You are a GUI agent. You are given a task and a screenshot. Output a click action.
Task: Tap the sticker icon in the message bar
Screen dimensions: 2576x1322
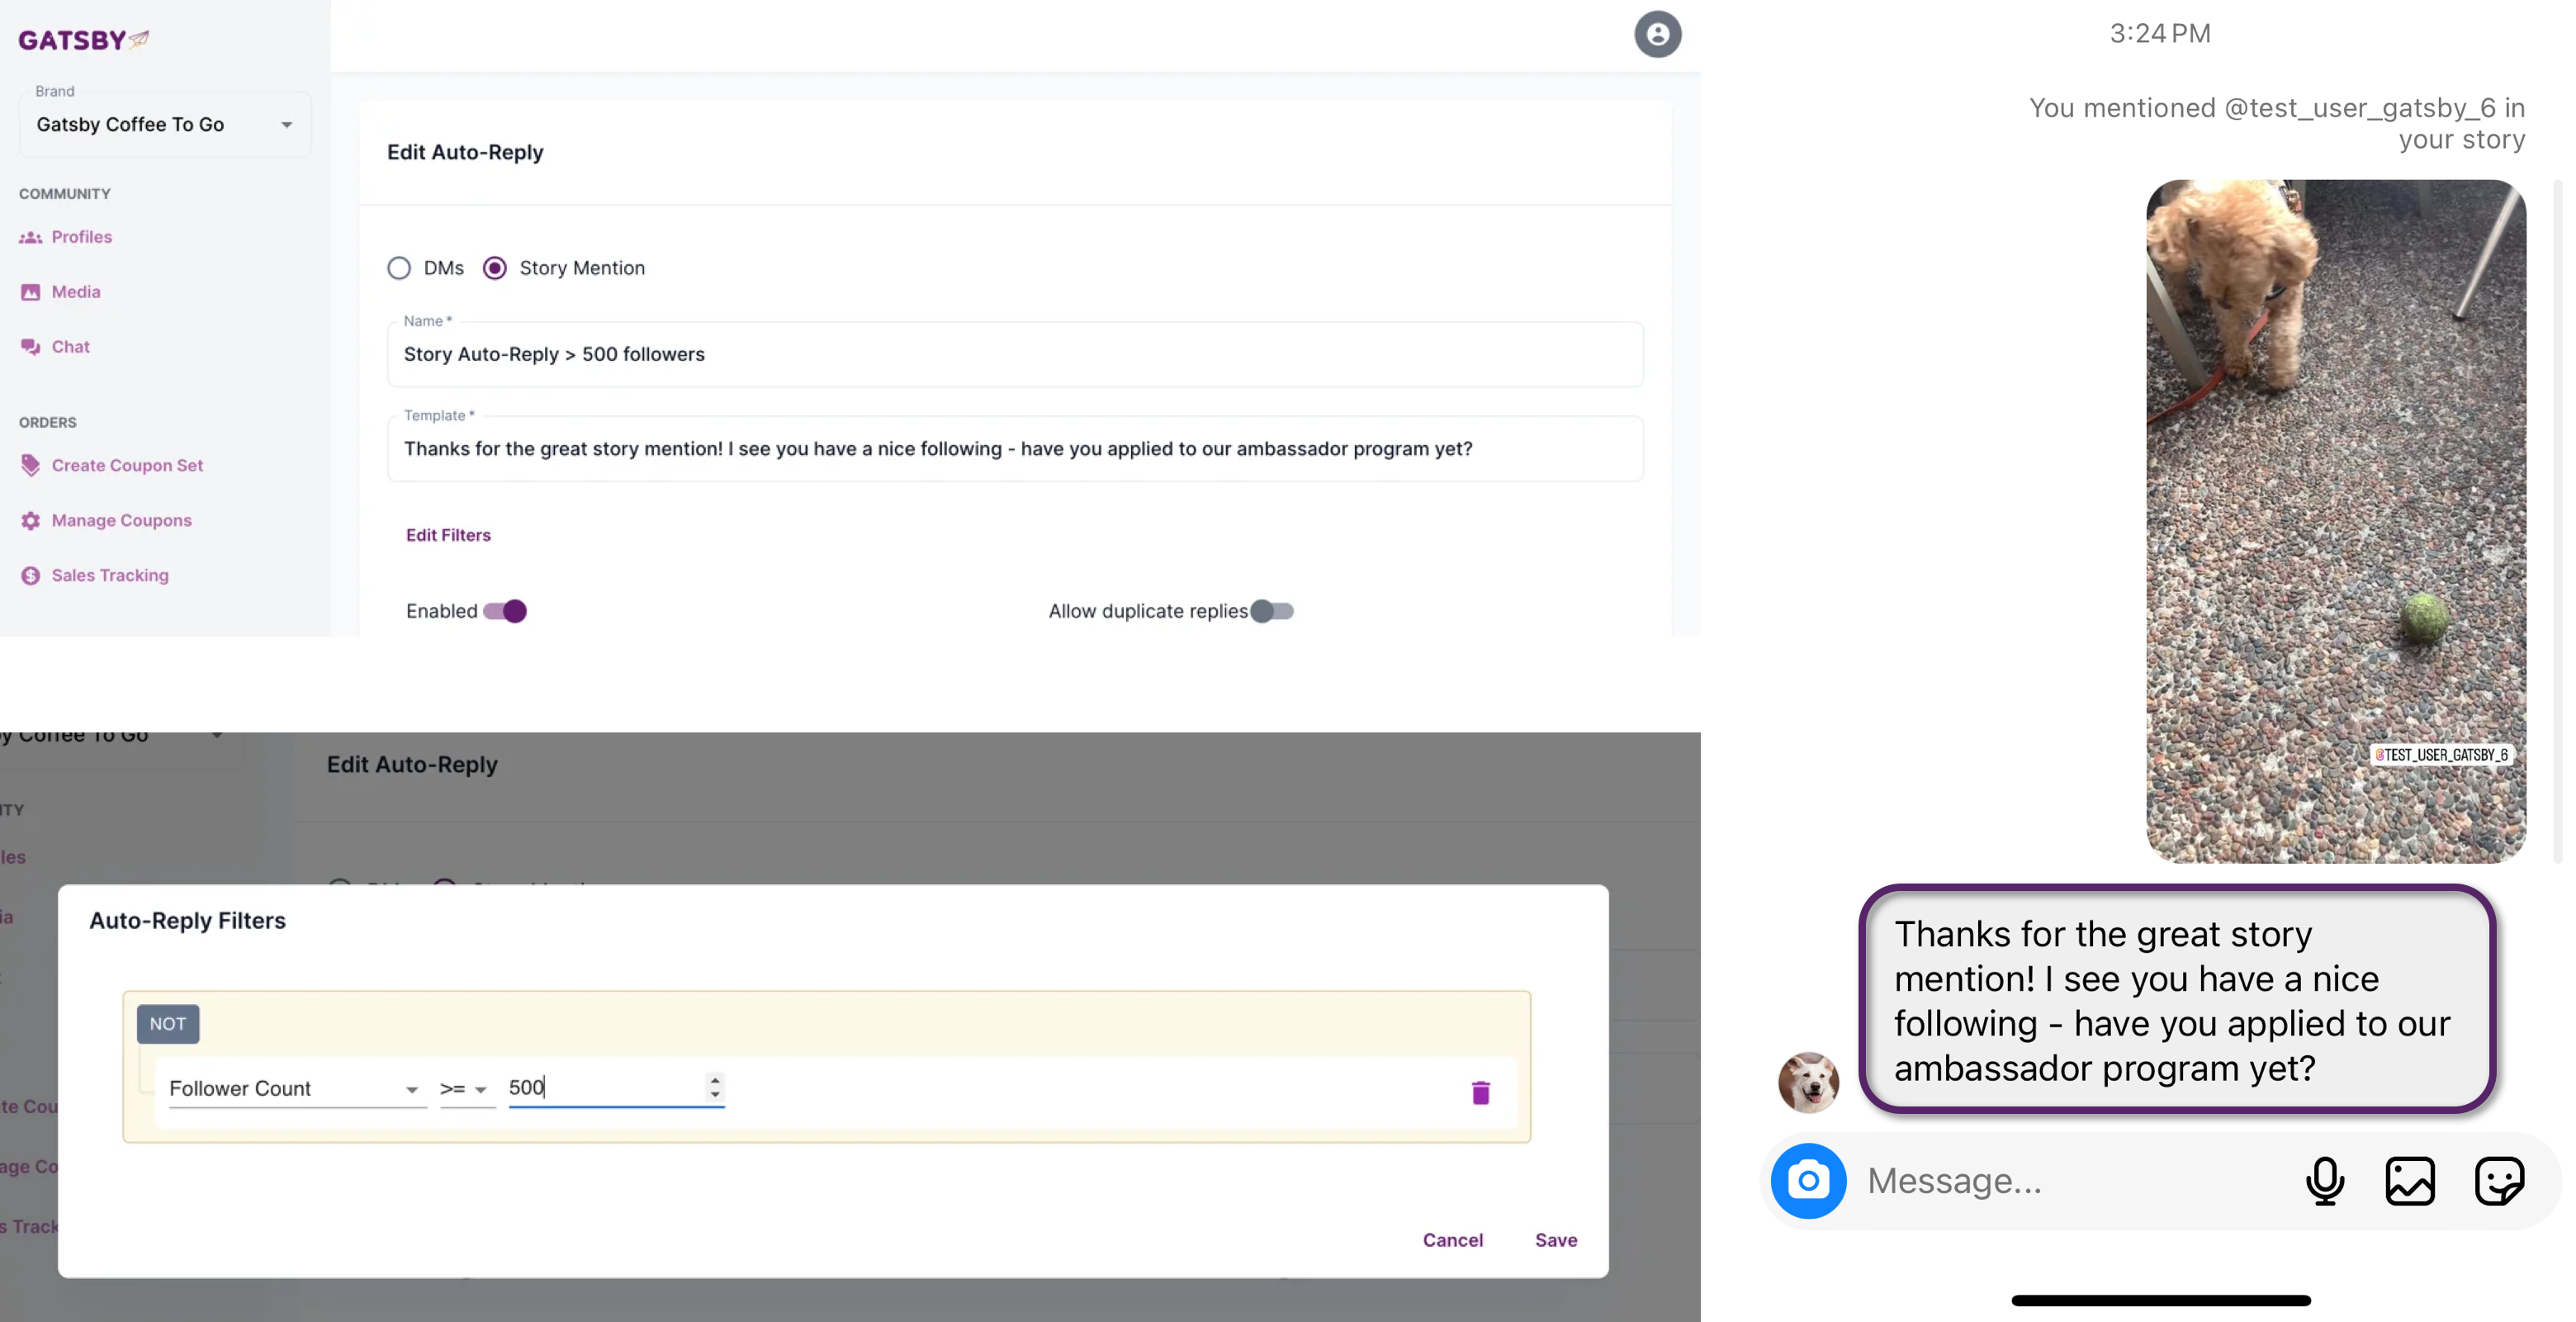pyautogui.click(x=2498, y=1181)
